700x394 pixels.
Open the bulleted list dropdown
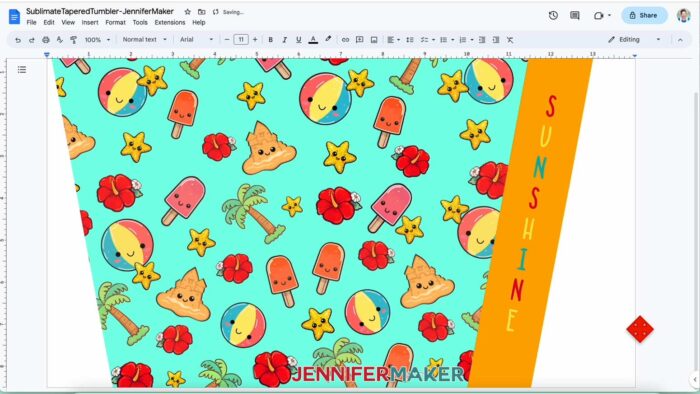pyautogui.click(x=446, y=40)
